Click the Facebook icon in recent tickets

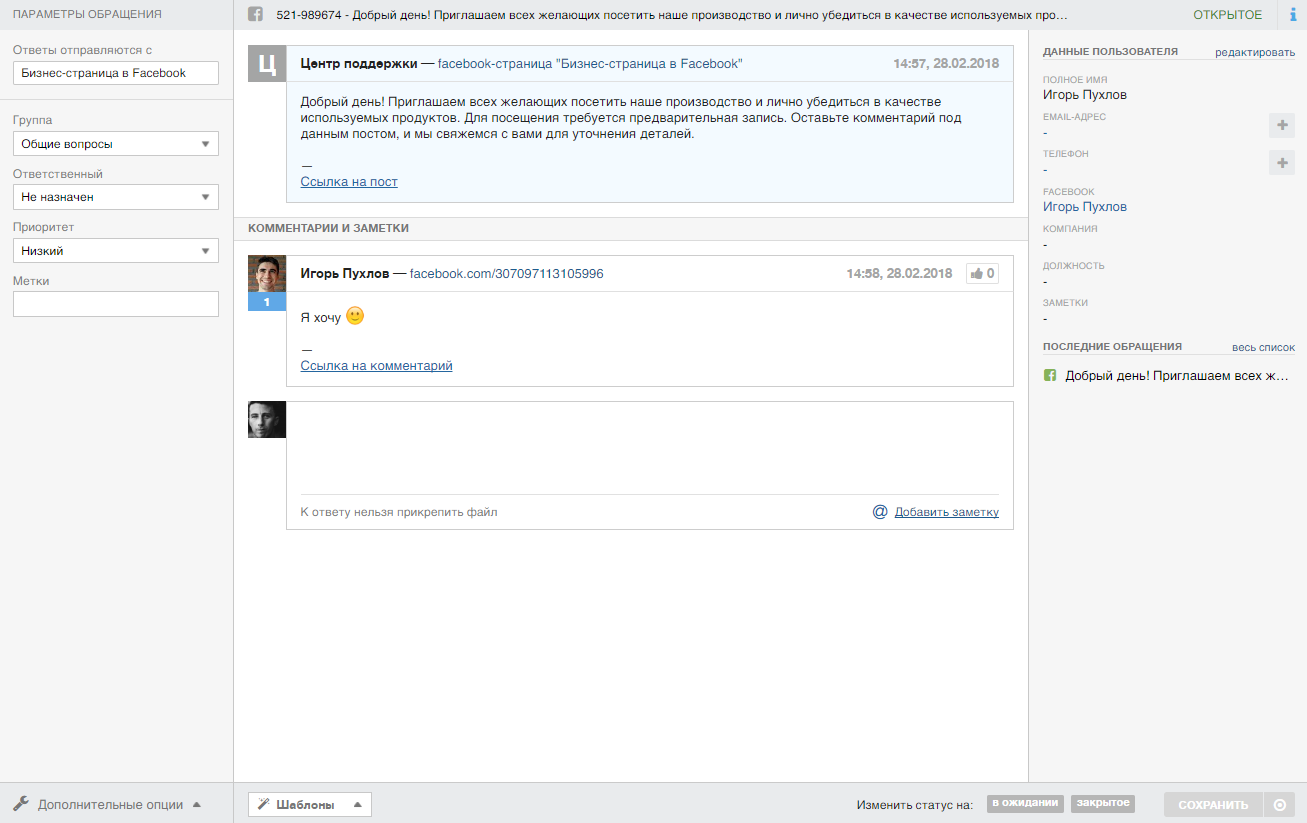tap(1050, 376)
